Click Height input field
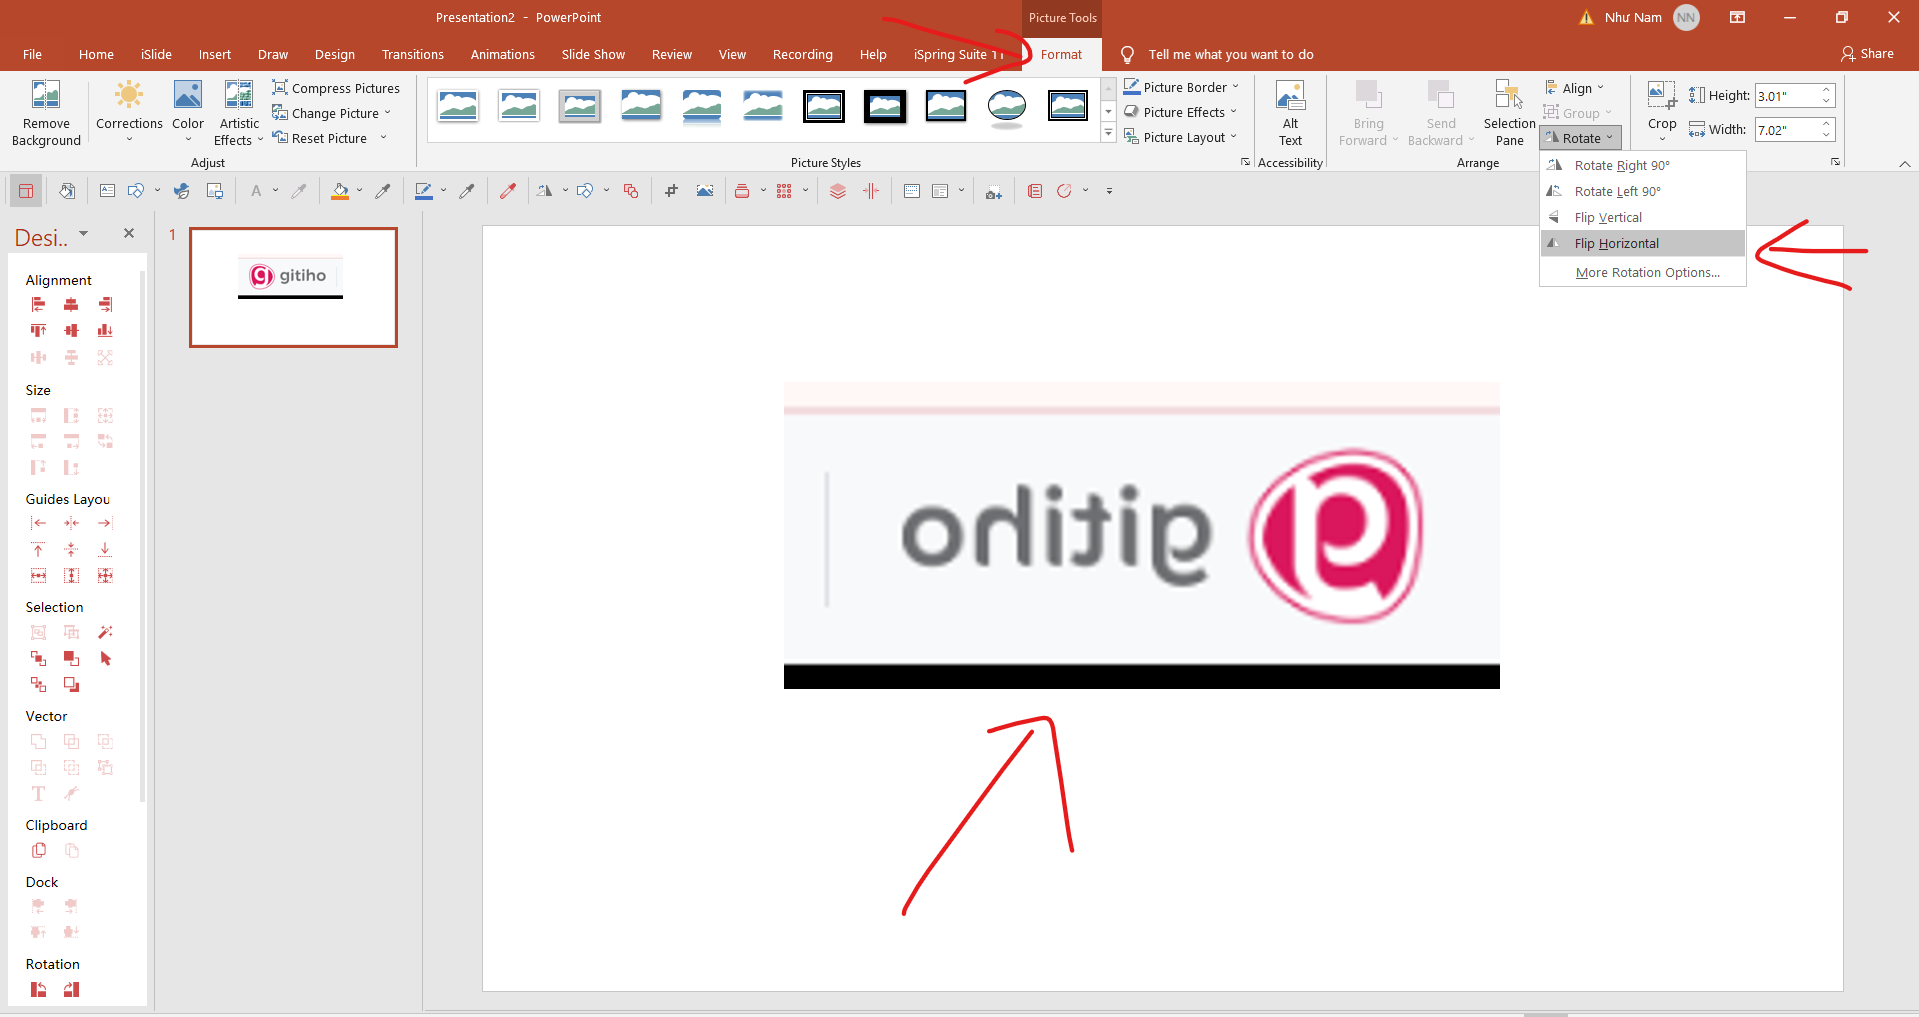 pyautogui.click(x=1786, y=96)
